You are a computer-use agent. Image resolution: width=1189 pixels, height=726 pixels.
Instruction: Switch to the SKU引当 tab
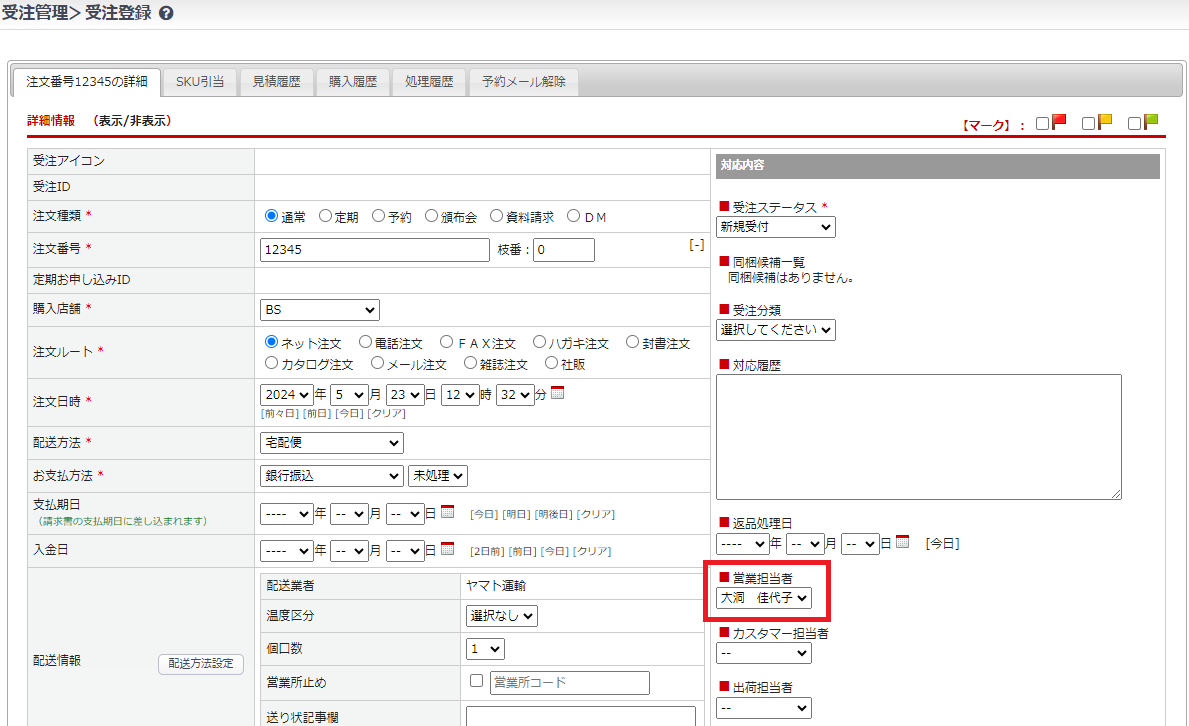coord(200,82)
